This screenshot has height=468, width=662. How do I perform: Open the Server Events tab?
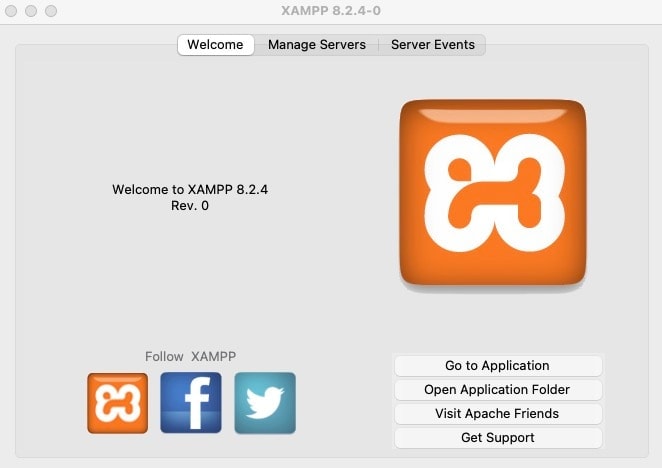point(433,45)
